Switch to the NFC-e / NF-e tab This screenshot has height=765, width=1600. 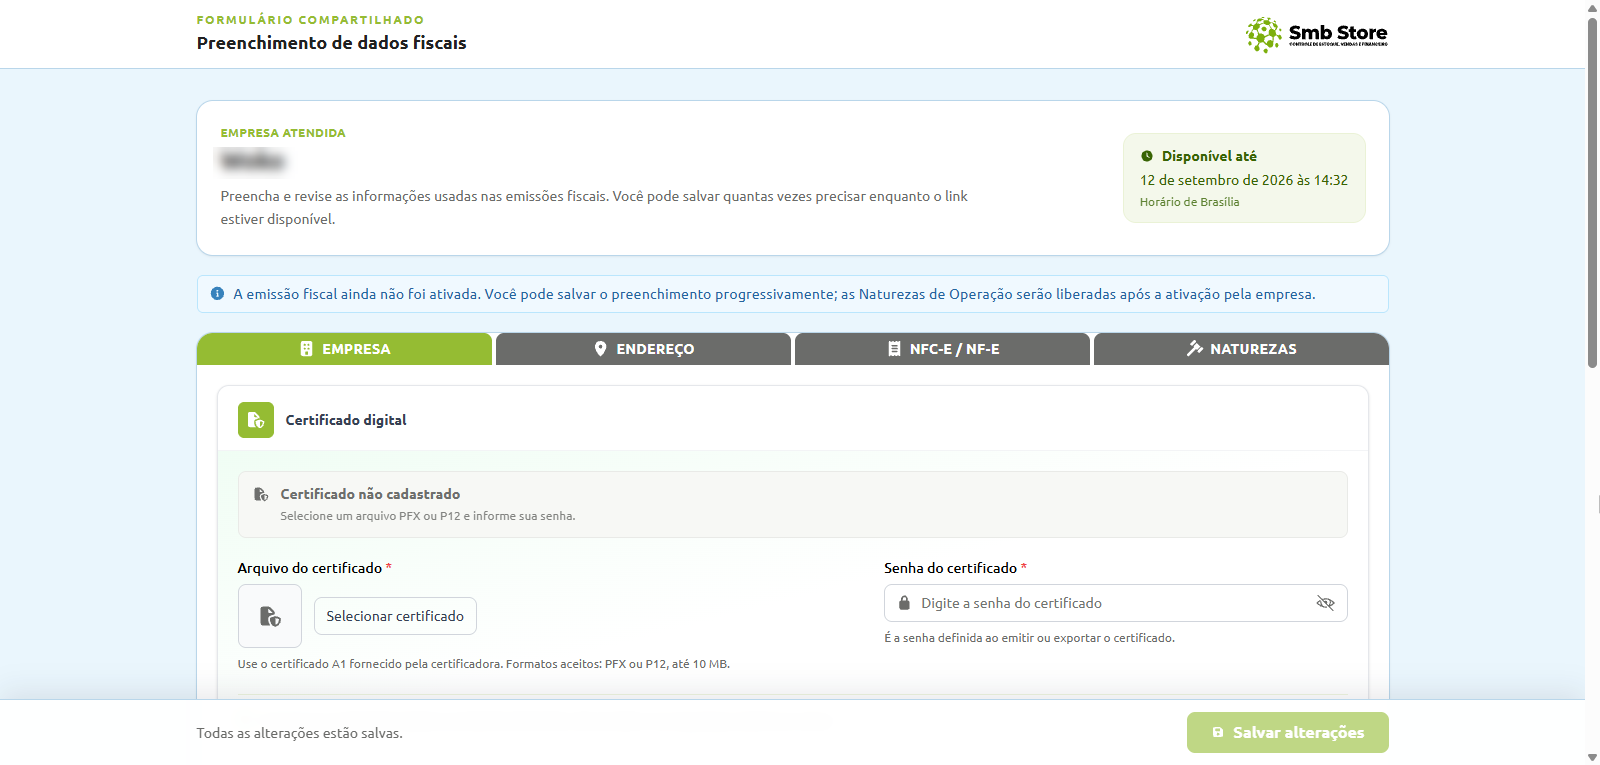click(942, 349)
